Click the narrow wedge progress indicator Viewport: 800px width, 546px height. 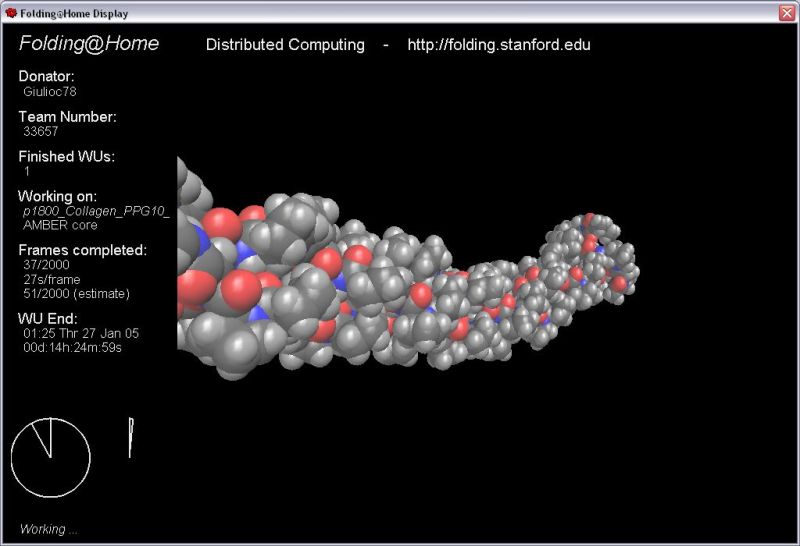[130, 437]
